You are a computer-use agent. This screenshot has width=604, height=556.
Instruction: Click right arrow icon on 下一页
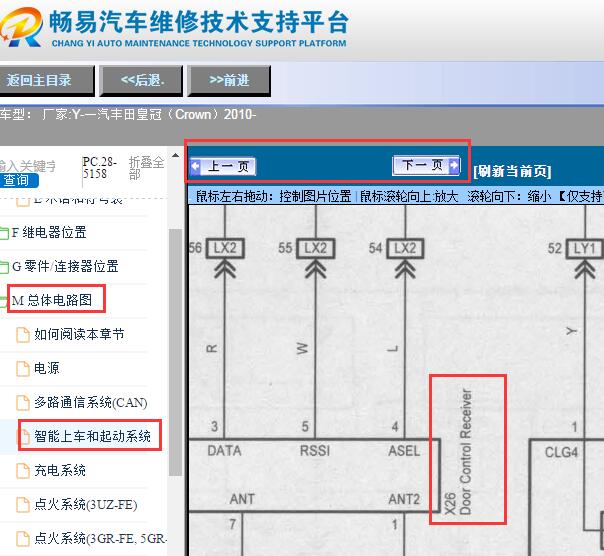click(x=454, y=165)
